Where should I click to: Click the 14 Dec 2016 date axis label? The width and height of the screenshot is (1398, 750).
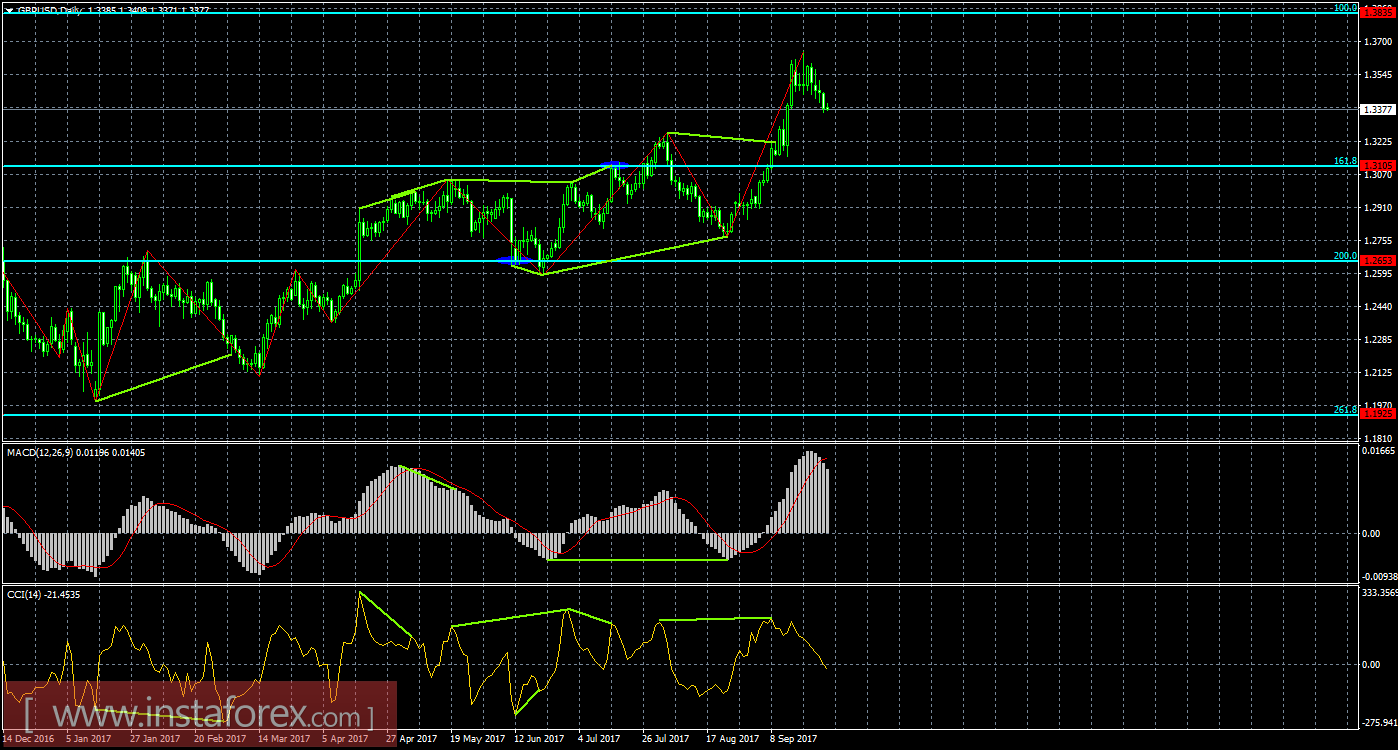tap(30, 740)
